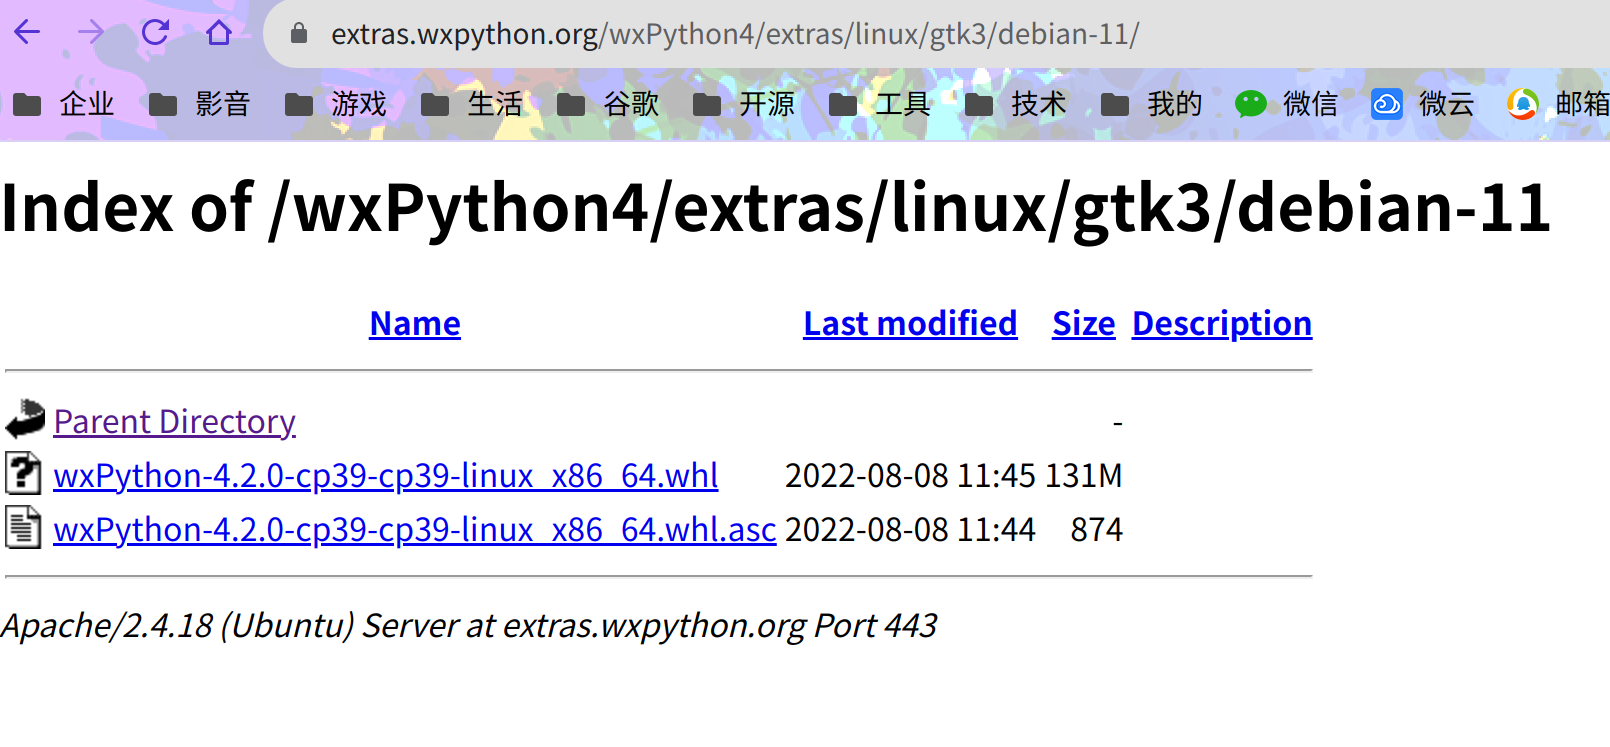
Task: Open the 影音 bookmark folder
Action: tap(199, 104)
